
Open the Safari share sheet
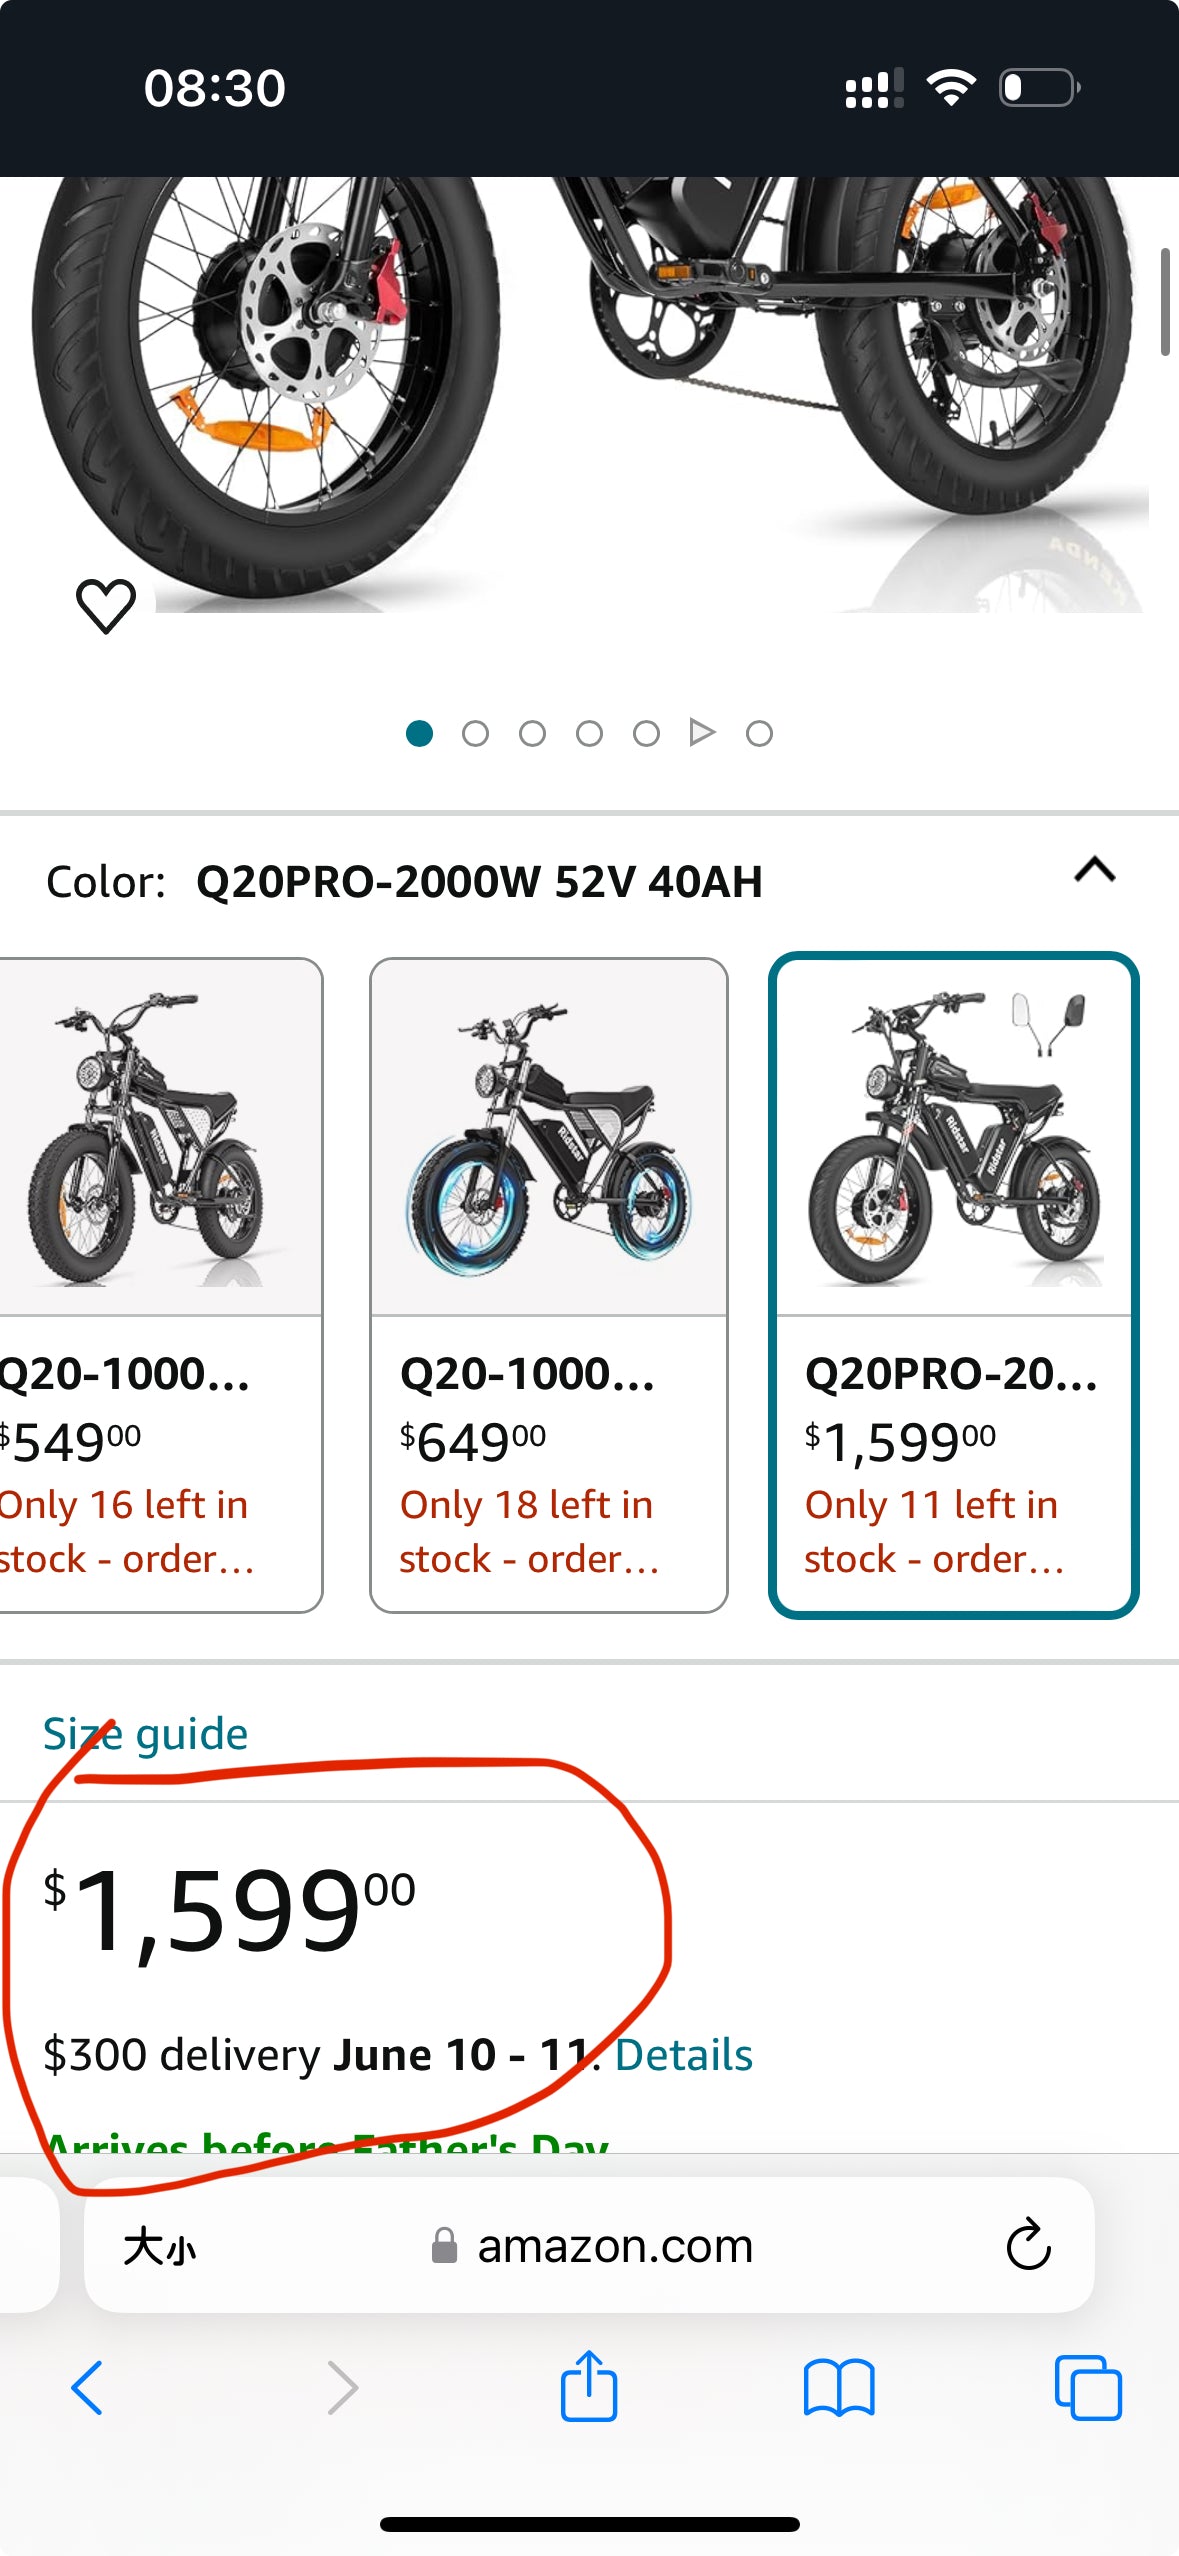coord(589,2386)
